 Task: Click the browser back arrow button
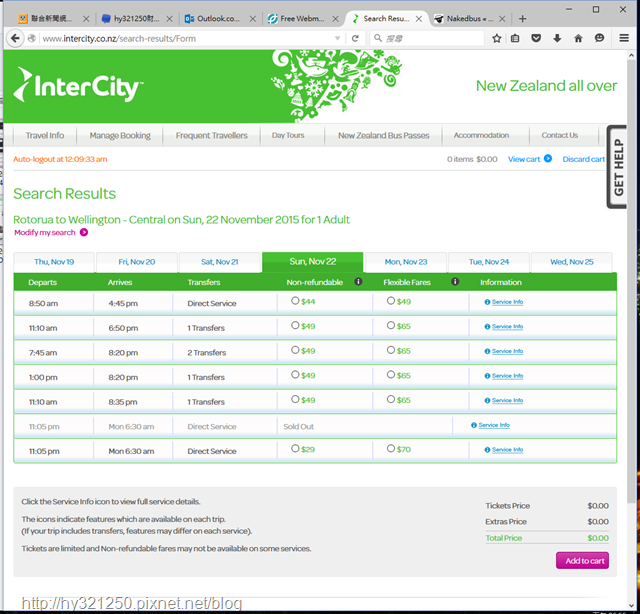(x=16, y=38)
